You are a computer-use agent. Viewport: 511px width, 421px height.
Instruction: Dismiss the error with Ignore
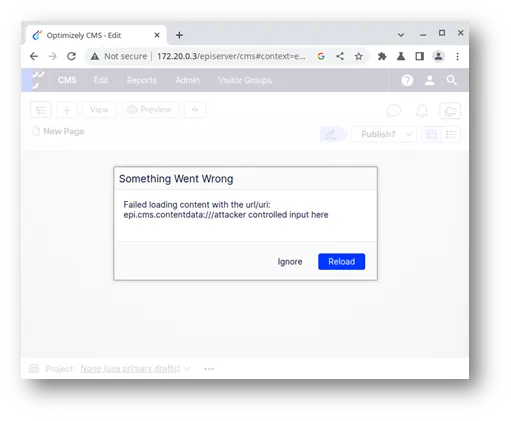(290, 262)
